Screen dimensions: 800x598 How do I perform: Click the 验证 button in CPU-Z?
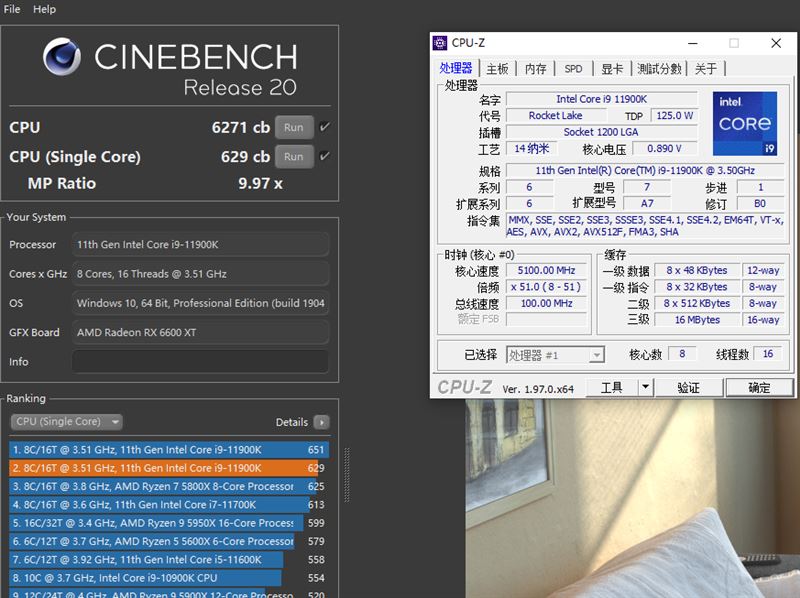pos(688,388)
